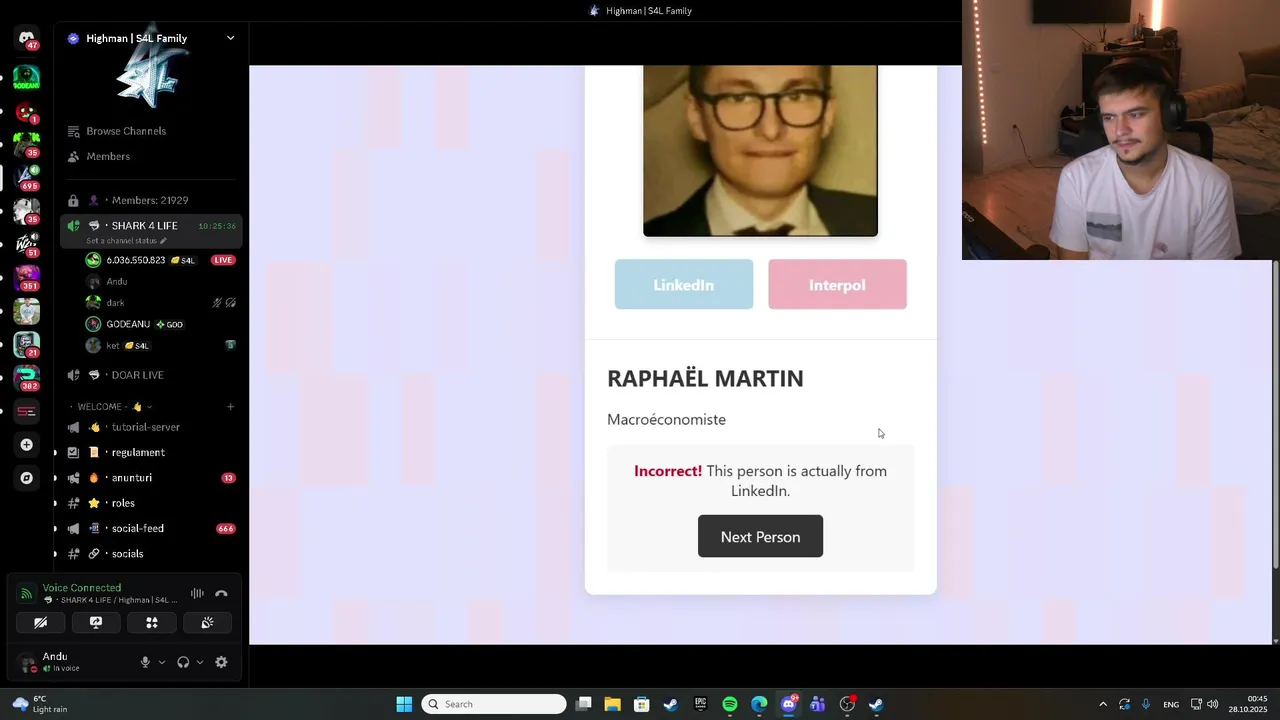
Task: Open the server with 382 badge
Action: coord(27,378)
